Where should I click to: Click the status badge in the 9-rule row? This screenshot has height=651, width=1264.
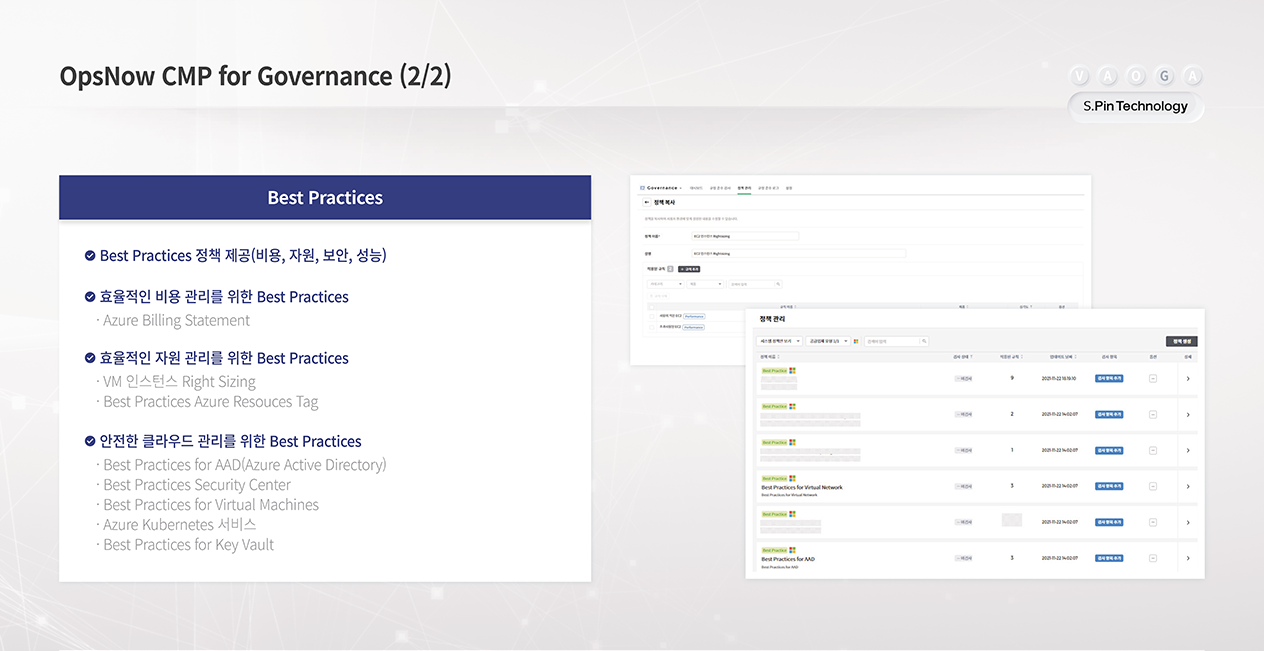point(963,378)
